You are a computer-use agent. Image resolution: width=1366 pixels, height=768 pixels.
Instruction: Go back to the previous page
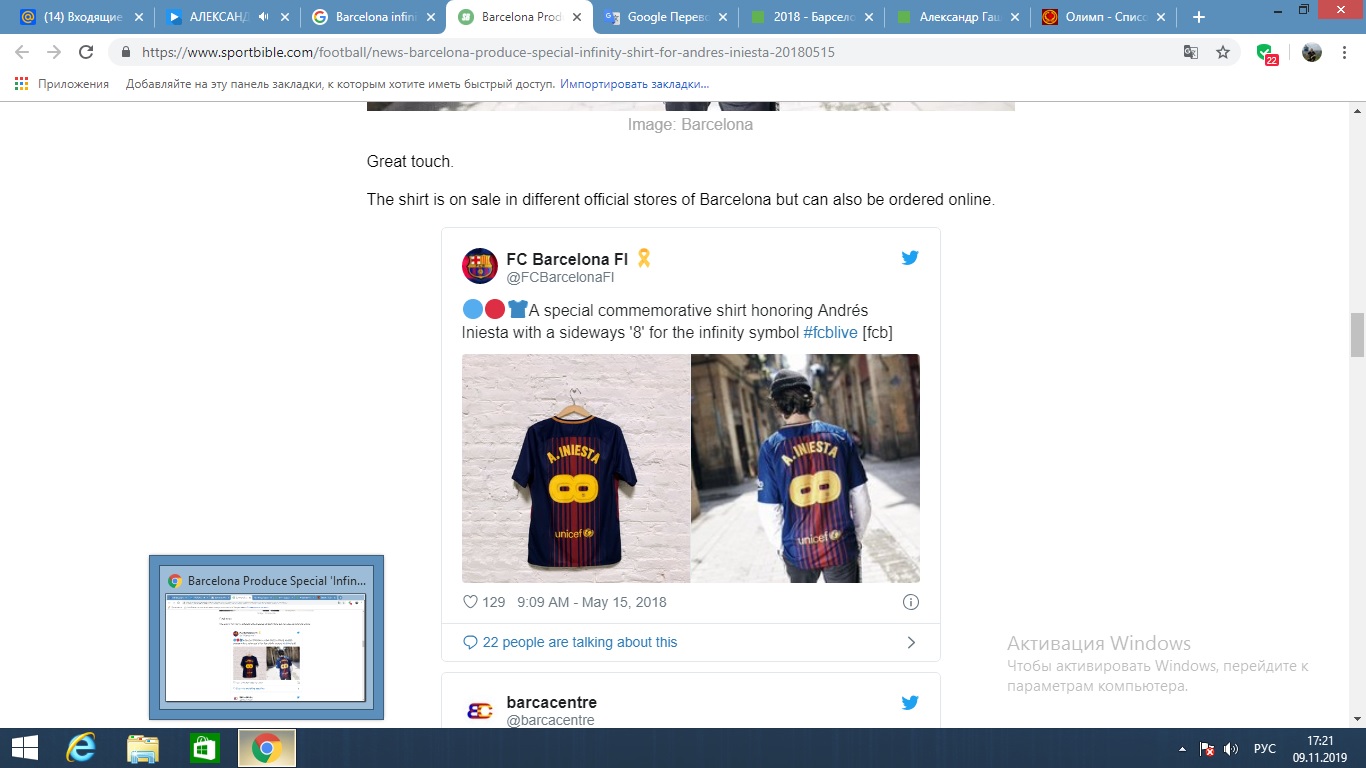click(22, 53)
